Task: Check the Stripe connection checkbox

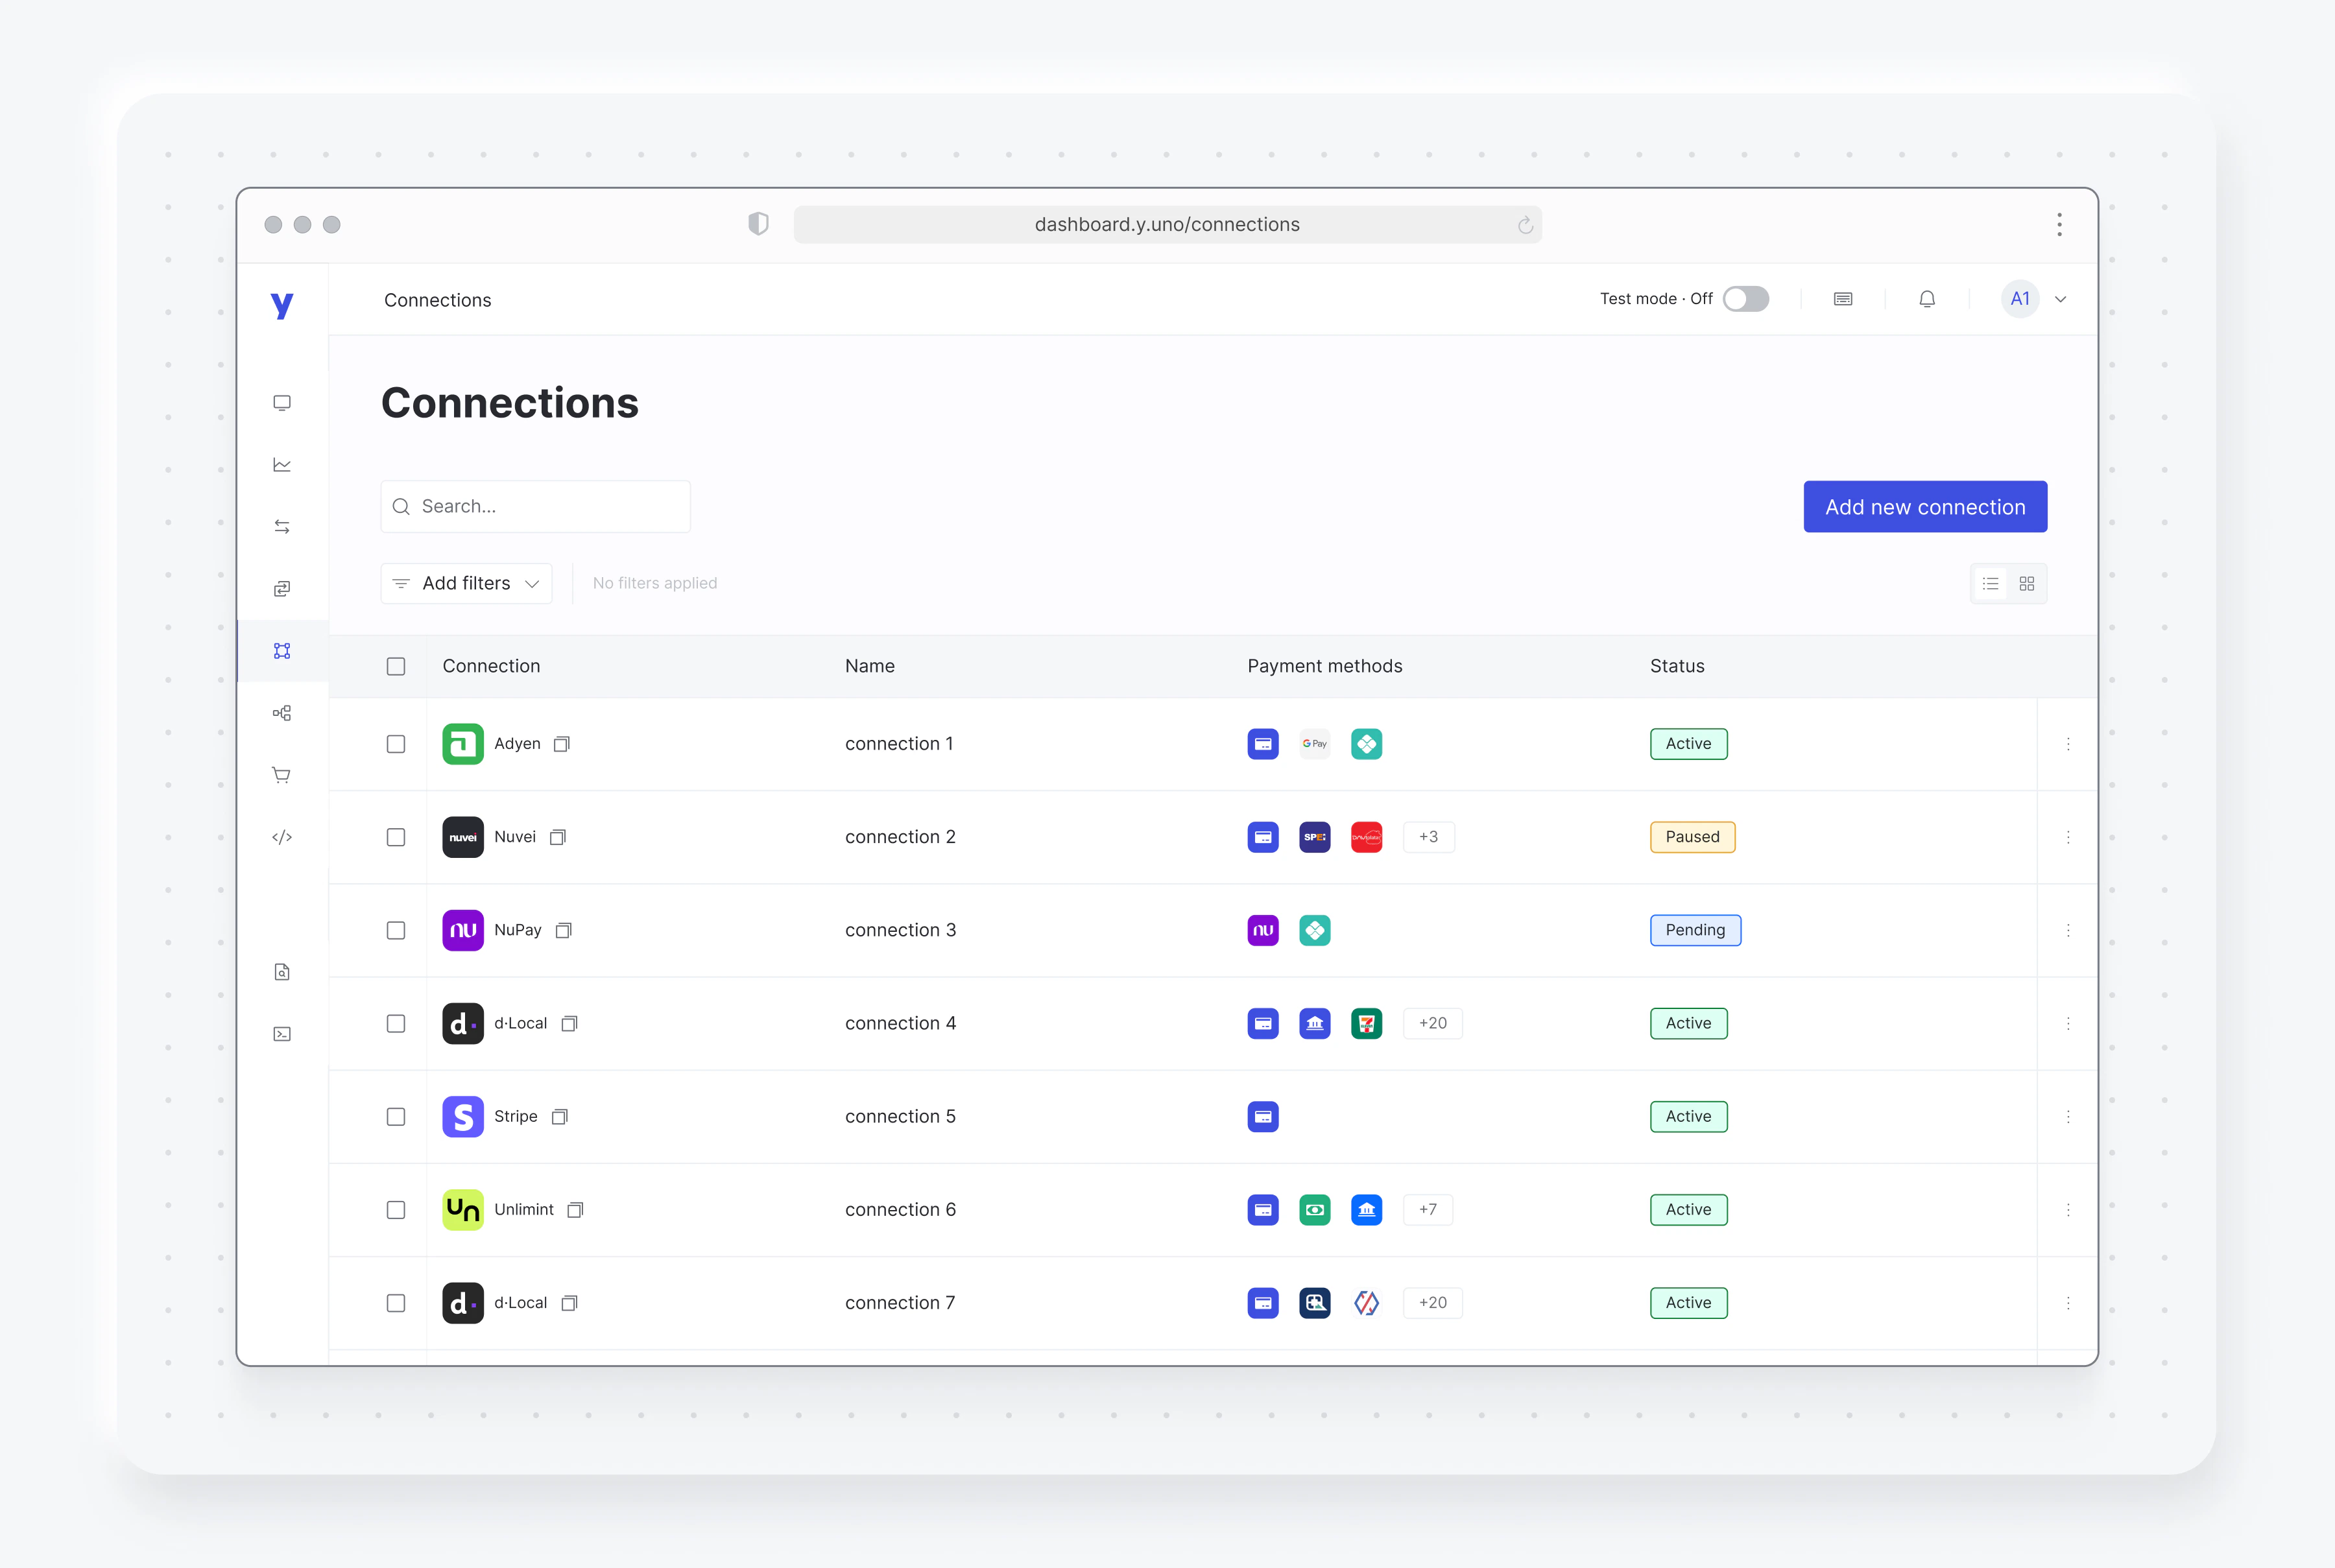Action: point(396,1117)
